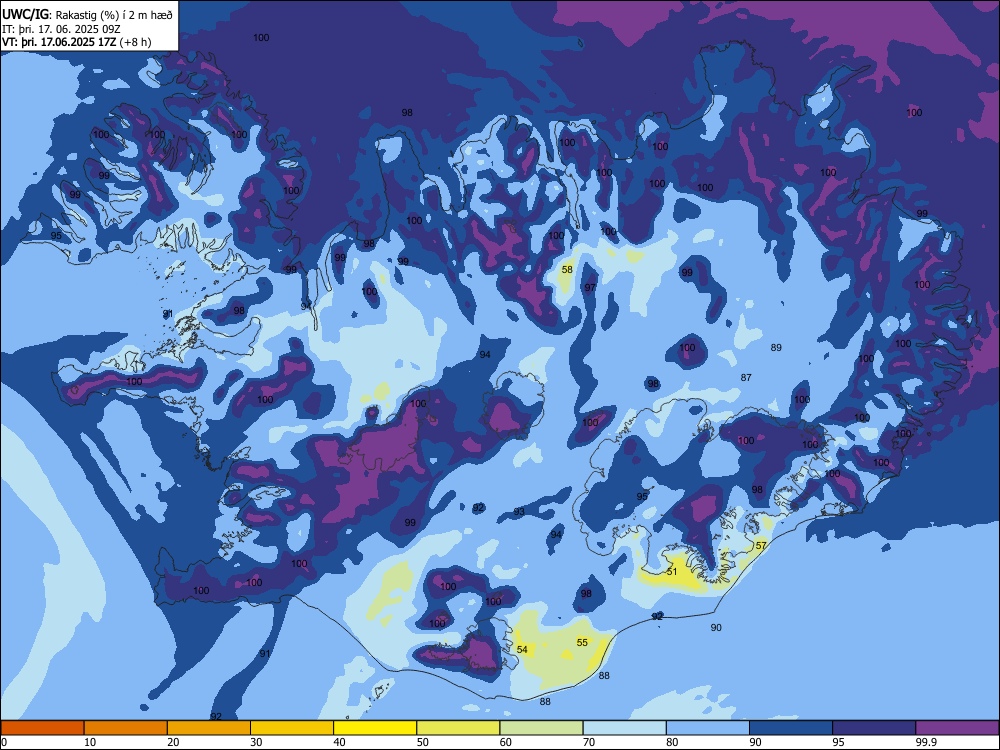Viewport: 1000px width, 750px height.
Task: Click the '87' humidity value on the map
Action: [746, 378]
